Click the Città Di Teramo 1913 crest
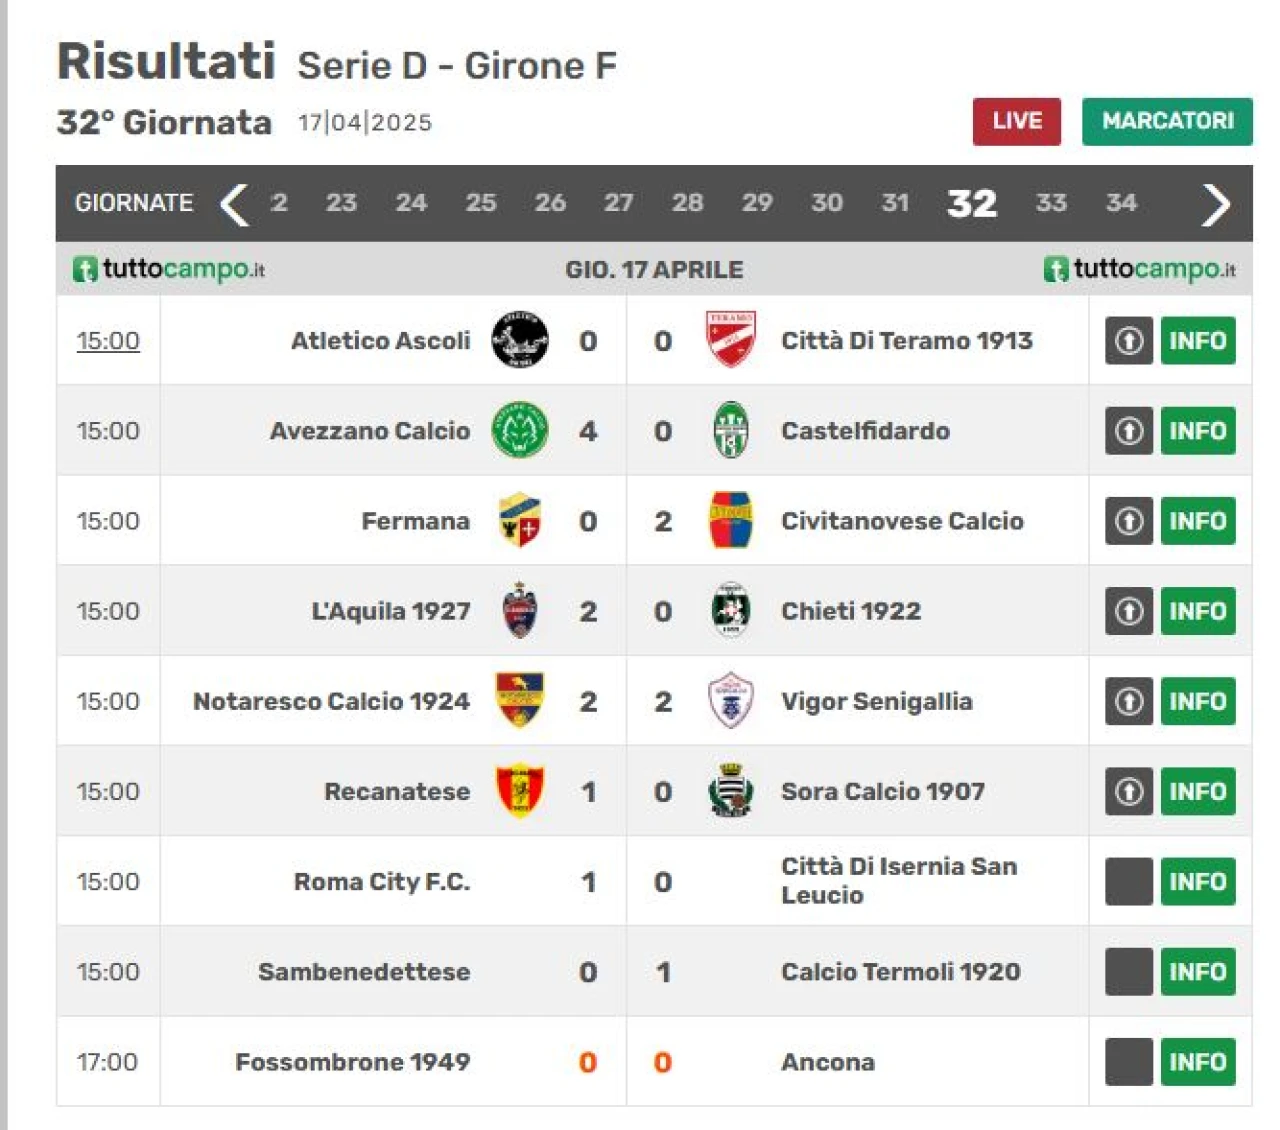 [x=731, y=340]
